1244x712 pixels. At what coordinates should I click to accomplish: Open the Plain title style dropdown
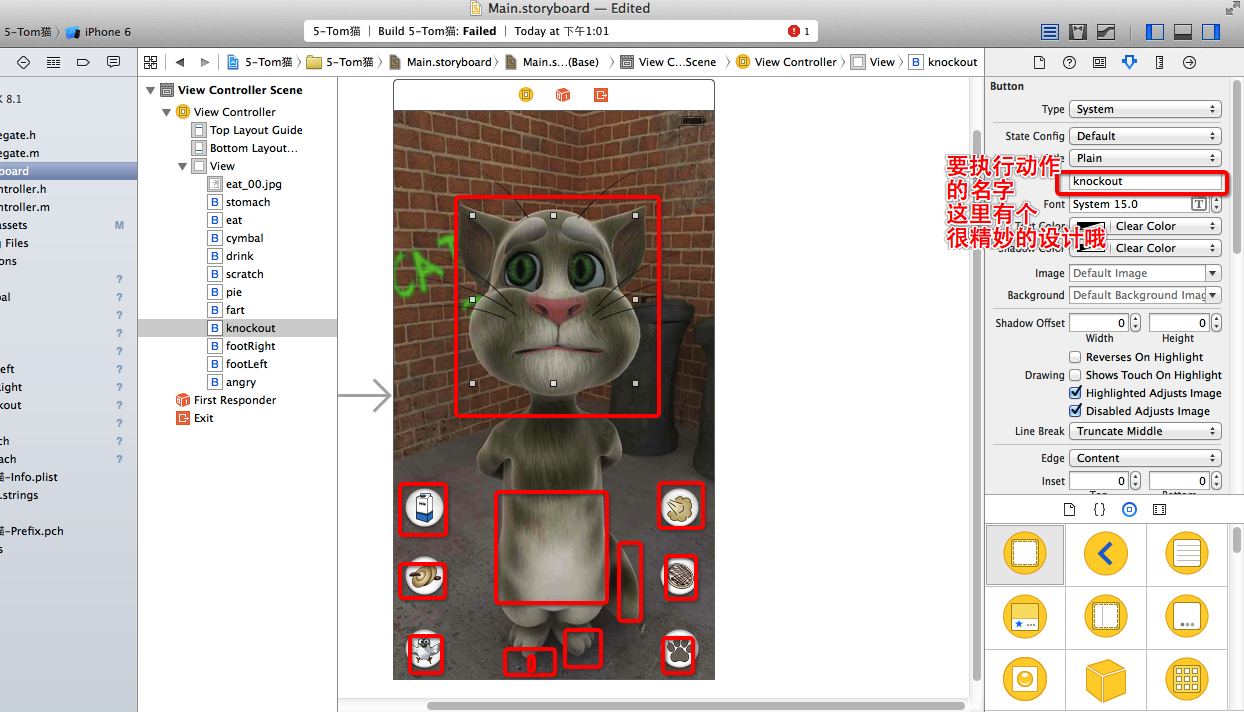click(1145, 158)
